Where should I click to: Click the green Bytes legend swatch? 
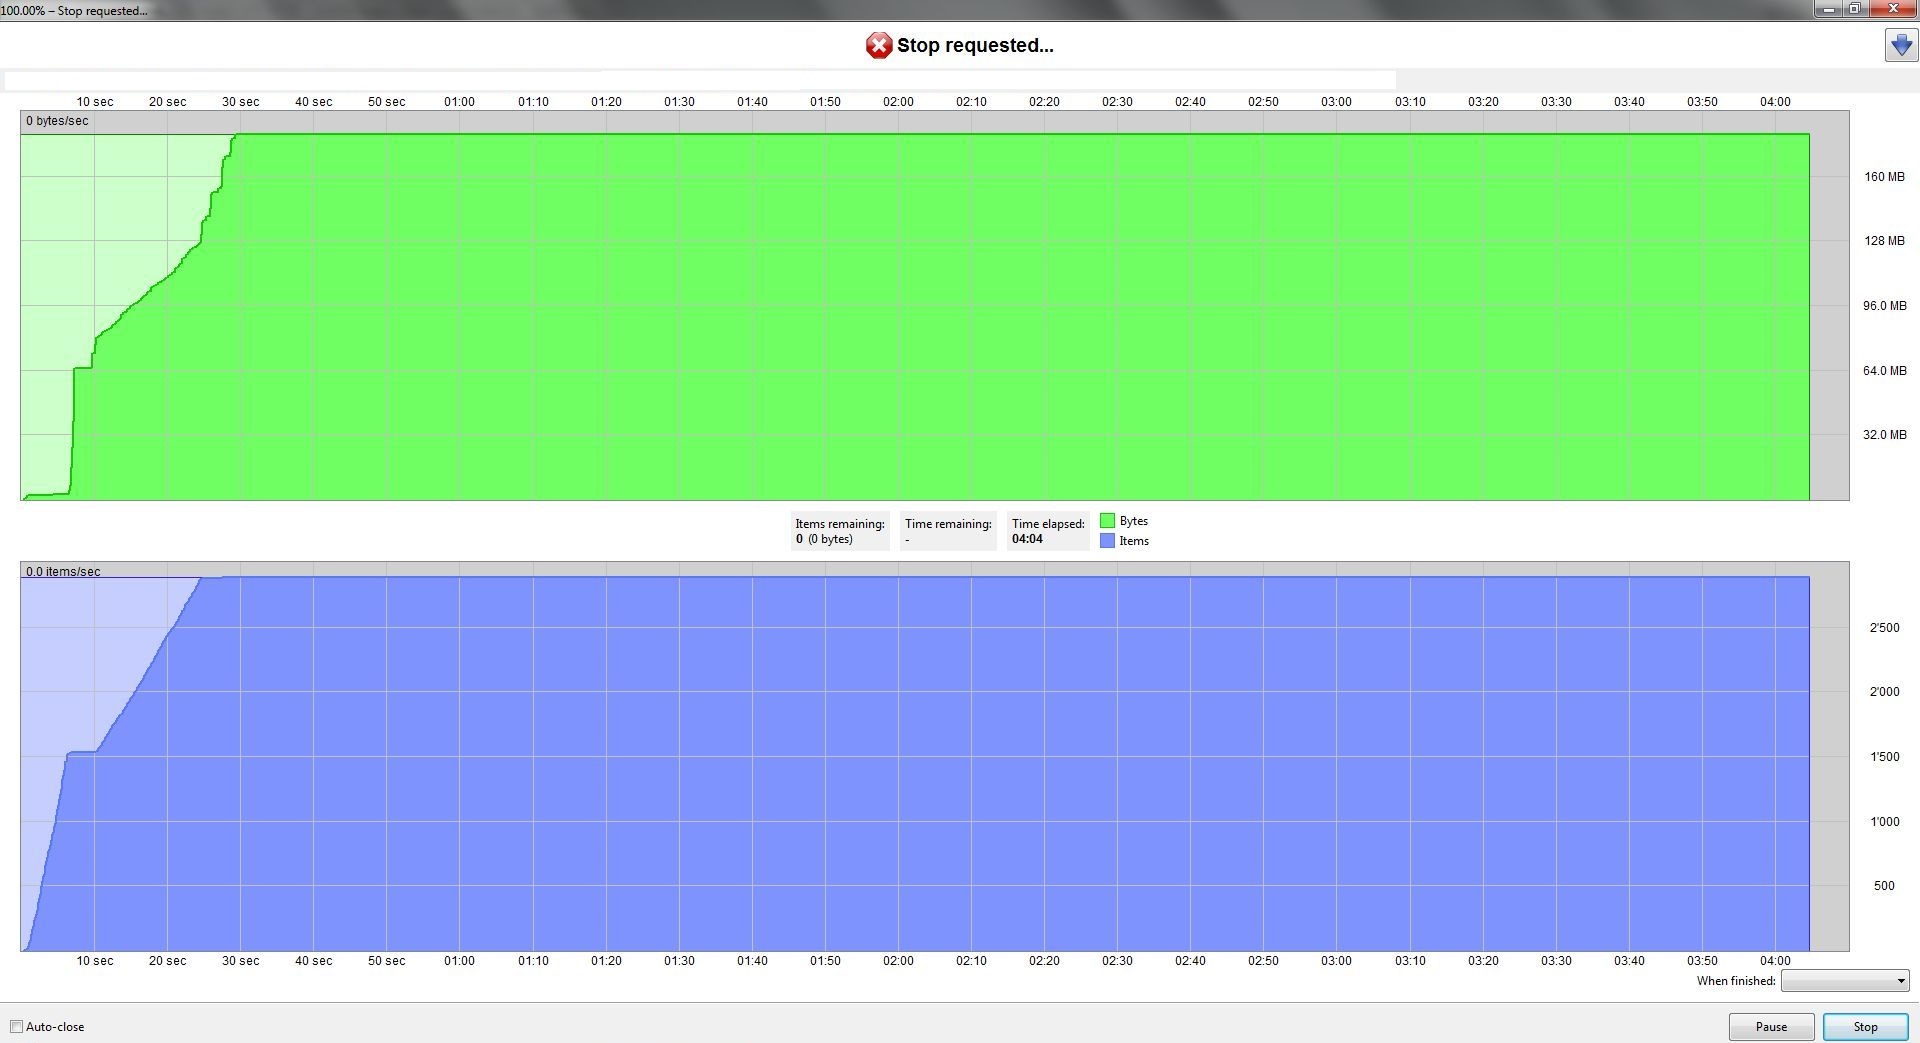point(1107,521)
